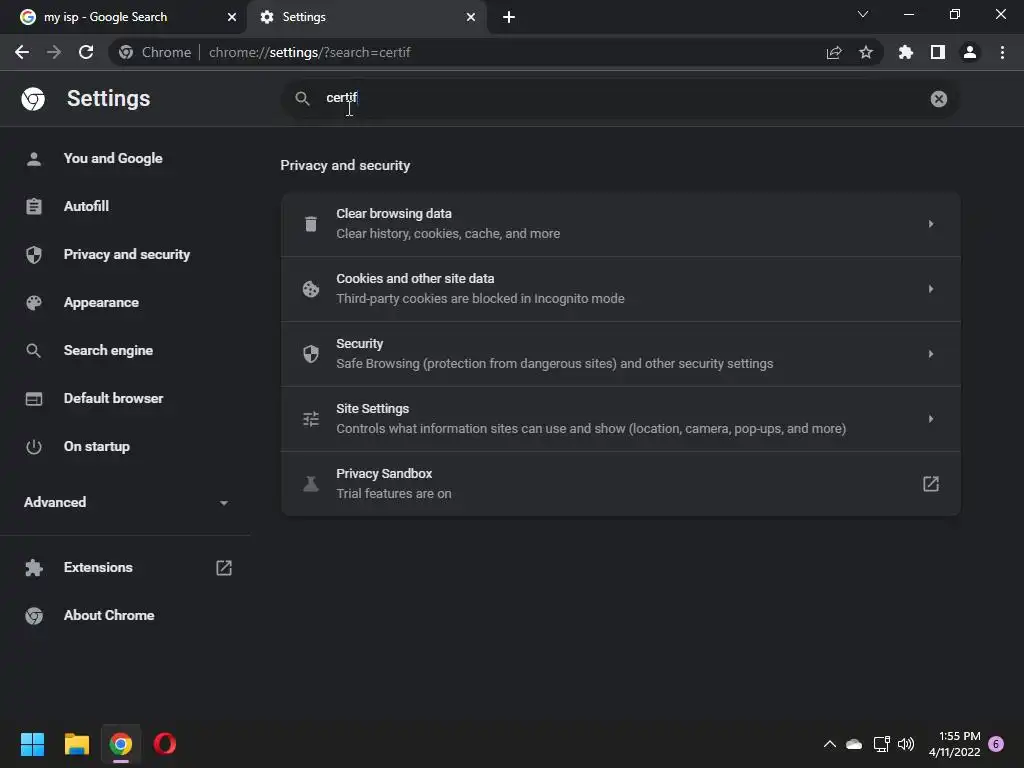Click the cookie icon in Cookies row
The height and width of the screenshot is (768, 1024).
tap(311, 289)
